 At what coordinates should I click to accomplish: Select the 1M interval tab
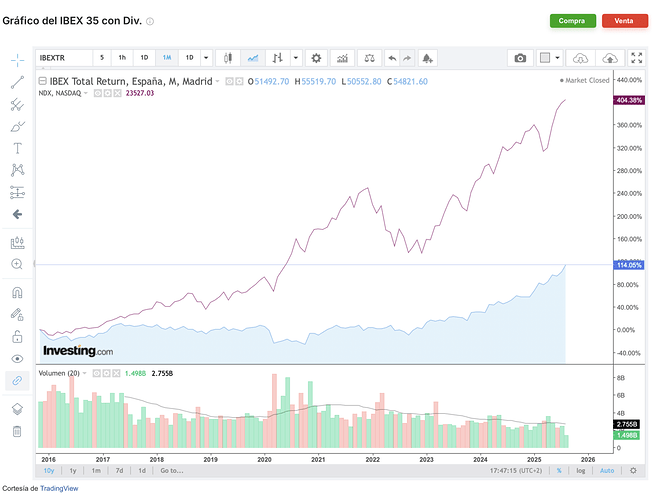pos(167,58)
